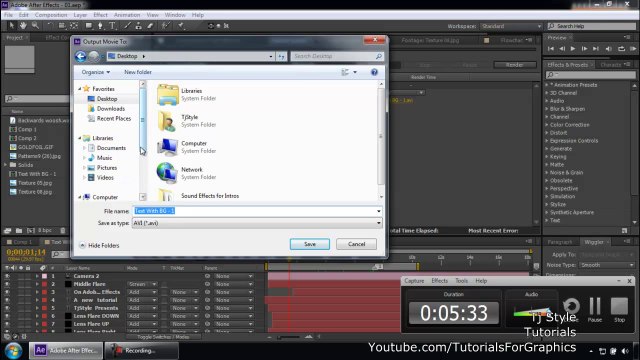Open the Animation menu
The image size is (640, 360).
pos(127,15)
